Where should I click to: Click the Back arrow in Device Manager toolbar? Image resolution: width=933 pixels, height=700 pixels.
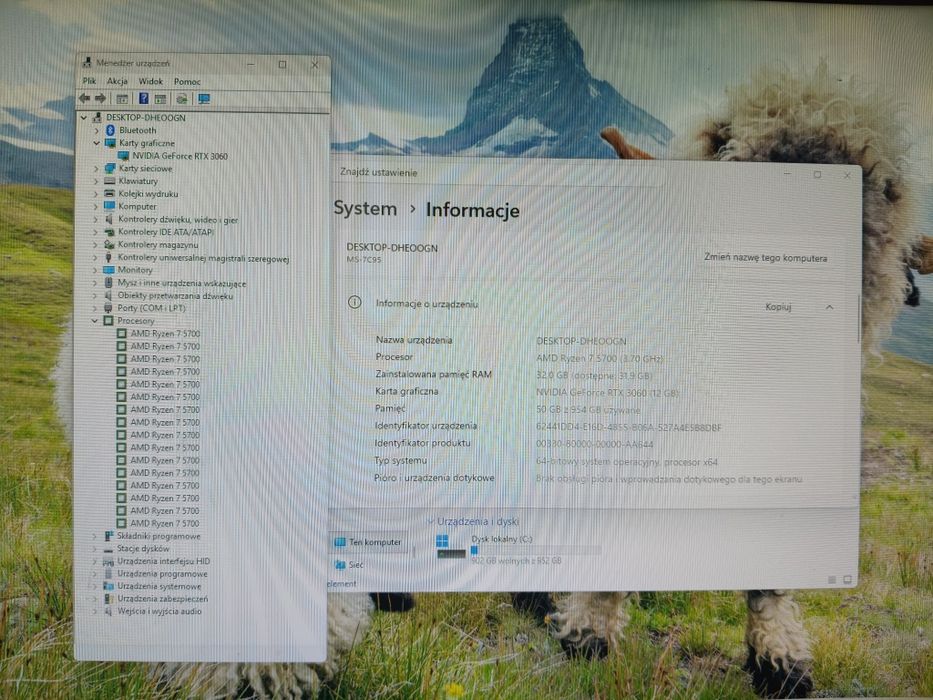point(84,98)
